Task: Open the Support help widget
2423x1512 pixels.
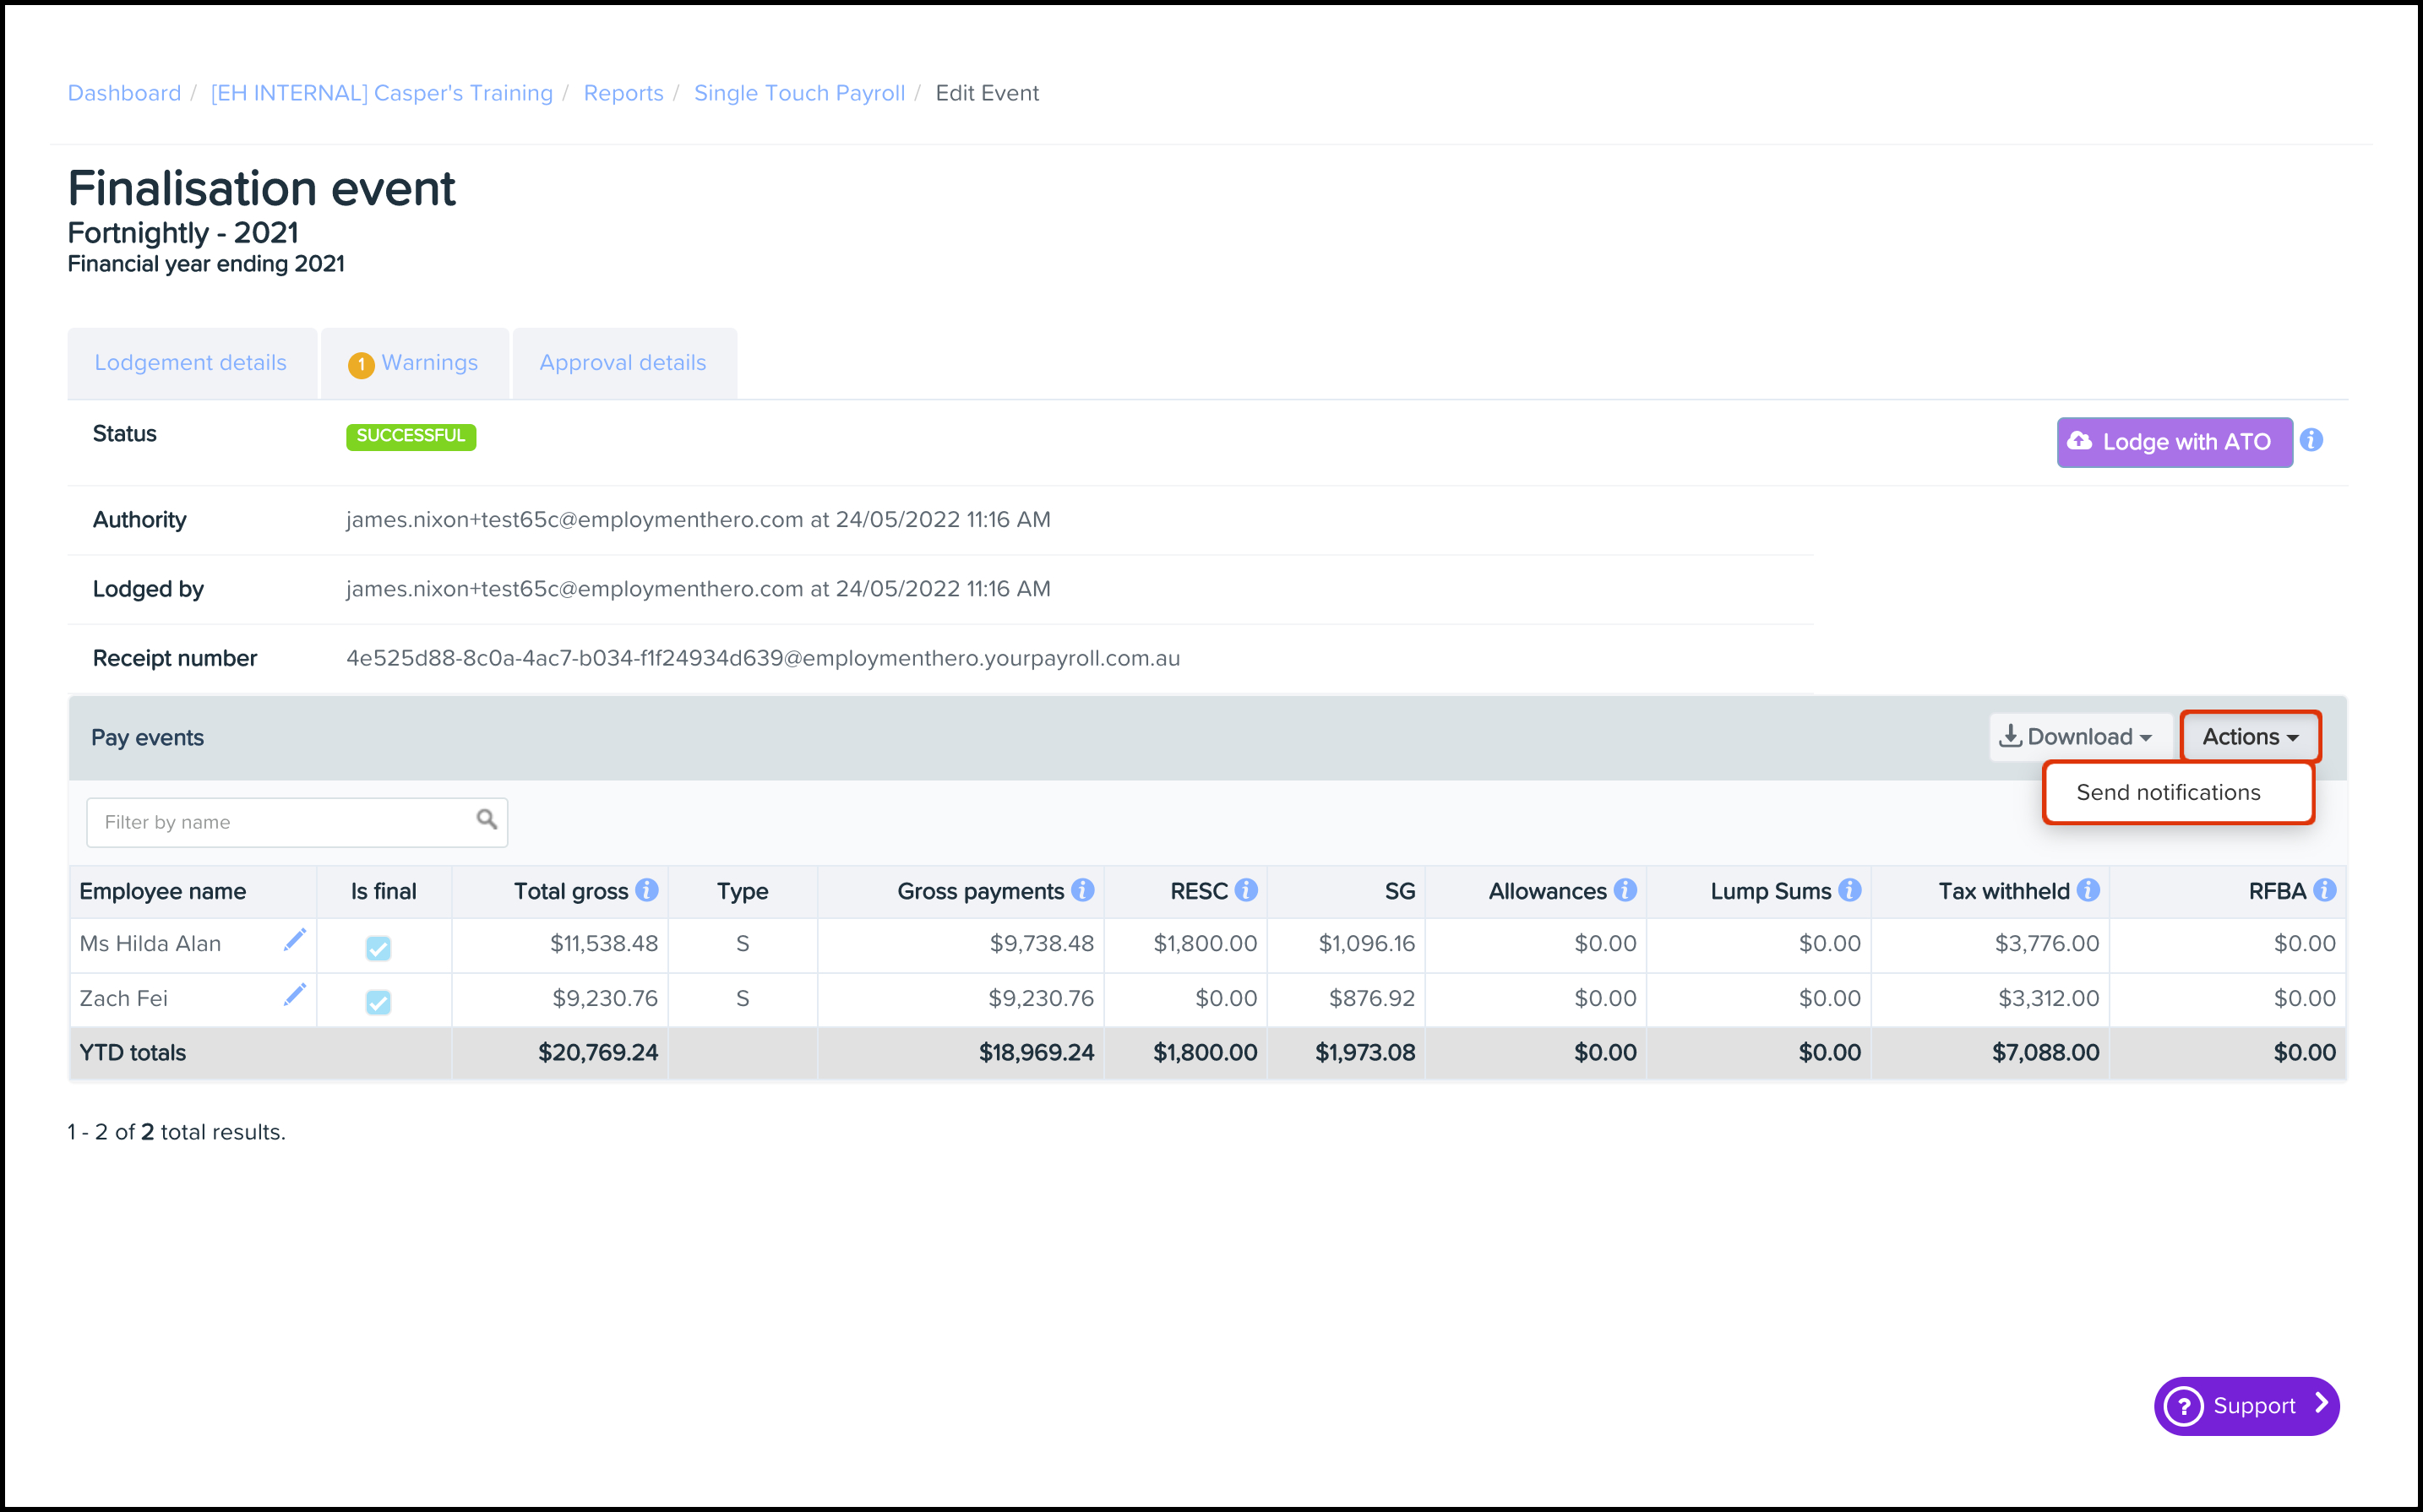Action: tap(2246, 1405)
